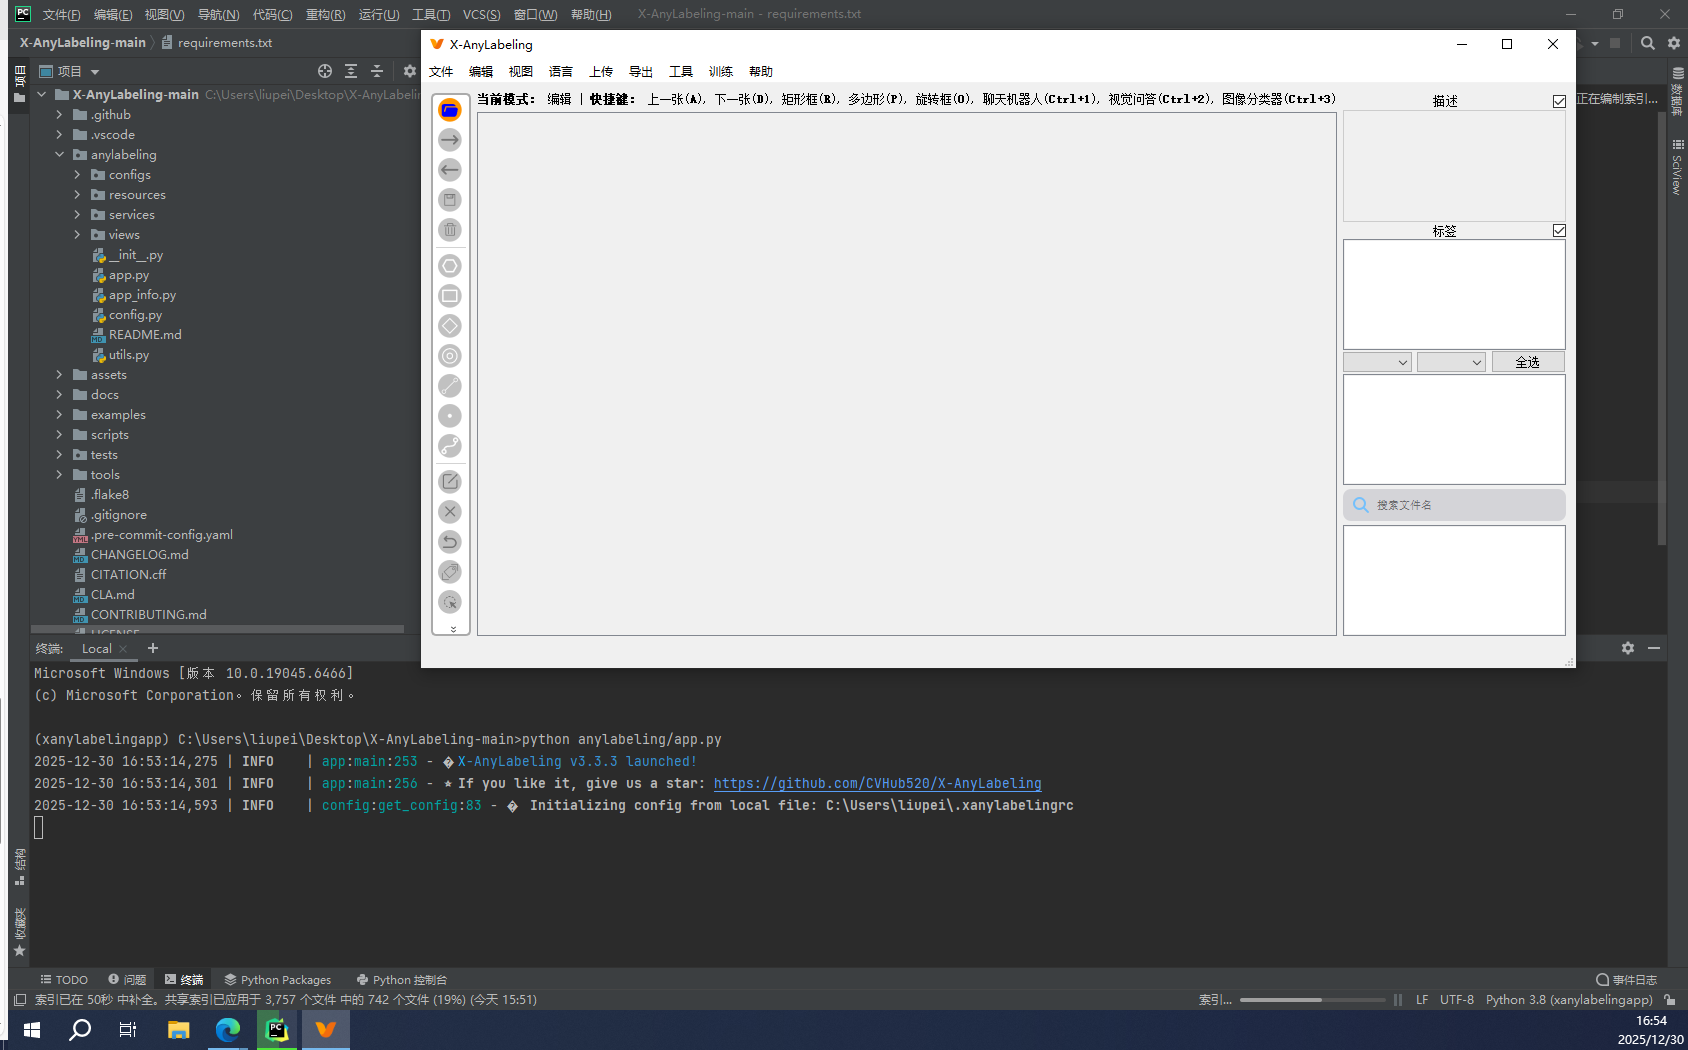Click the edit objects pencil icon
Image resolution: width=1688 pixels, height=1050 pixels.
coord(450,482)
